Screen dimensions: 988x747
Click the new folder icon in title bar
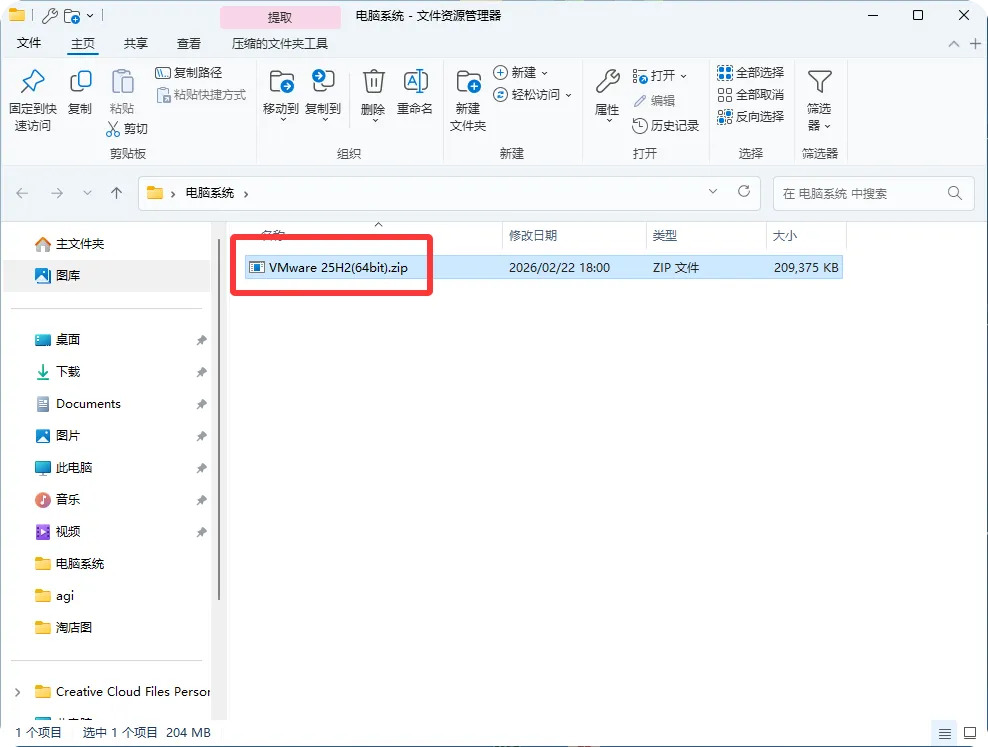point(72,16)
